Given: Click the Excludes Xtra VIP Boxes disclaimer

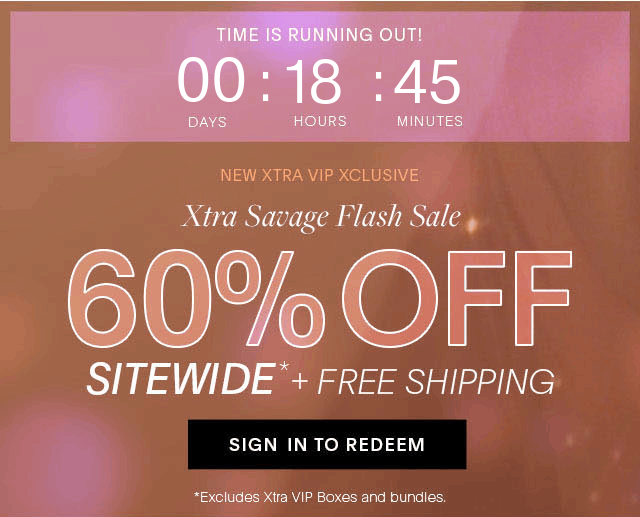Looking at the screenshot, I should click(320, 497).
